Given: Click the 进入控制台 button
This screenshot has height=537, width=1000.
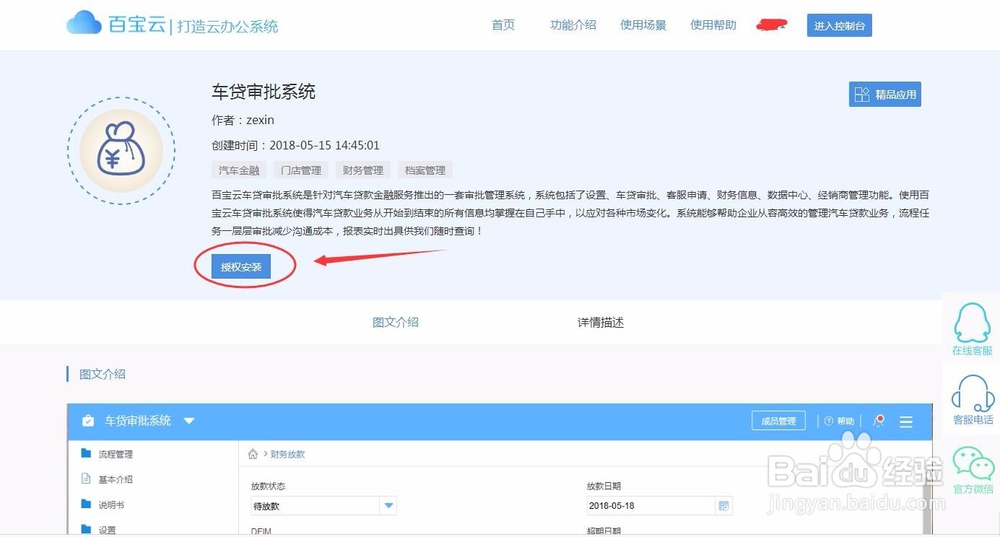Looking at the screenshot, I should (x=839, y=26).
